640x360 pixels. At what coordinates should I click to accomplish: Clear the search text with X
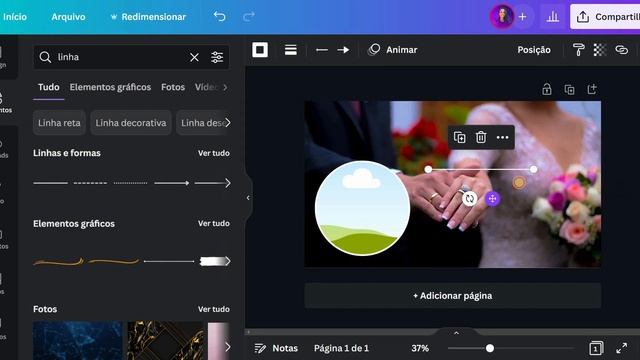point(194,57)
